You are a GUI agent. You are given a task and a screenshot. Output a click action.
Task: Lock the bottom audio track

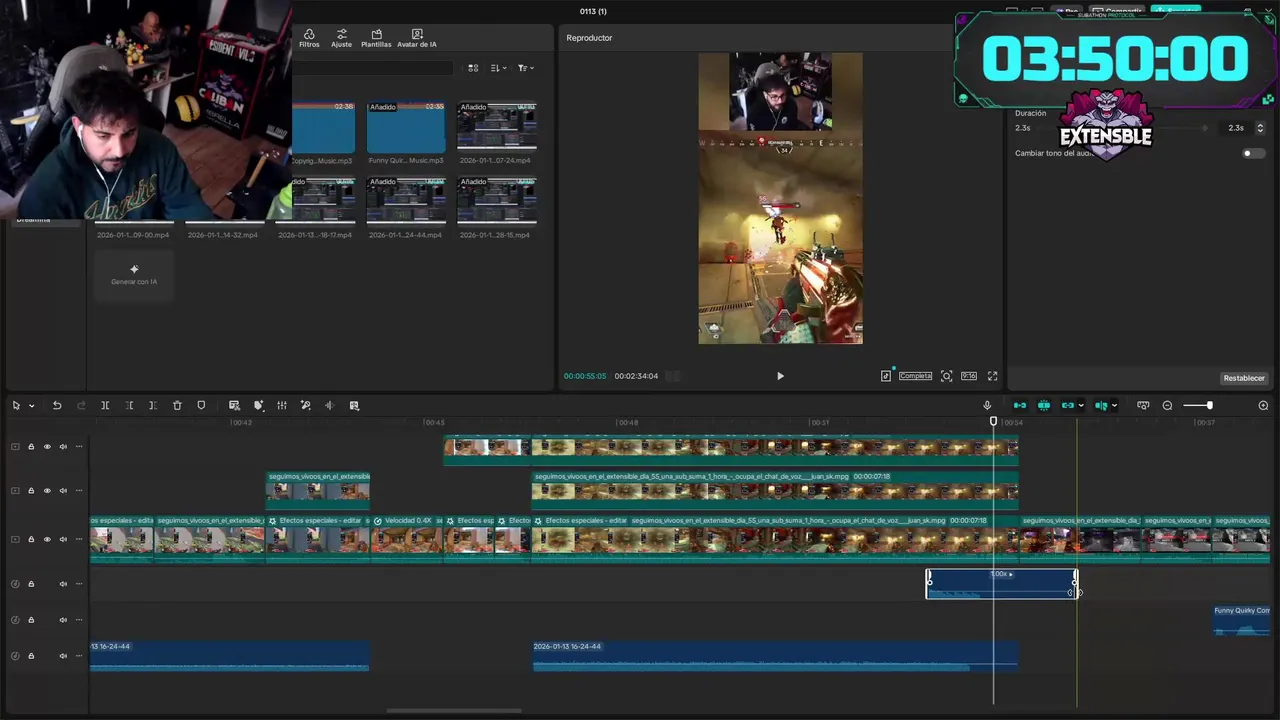[x=31, y=656]
